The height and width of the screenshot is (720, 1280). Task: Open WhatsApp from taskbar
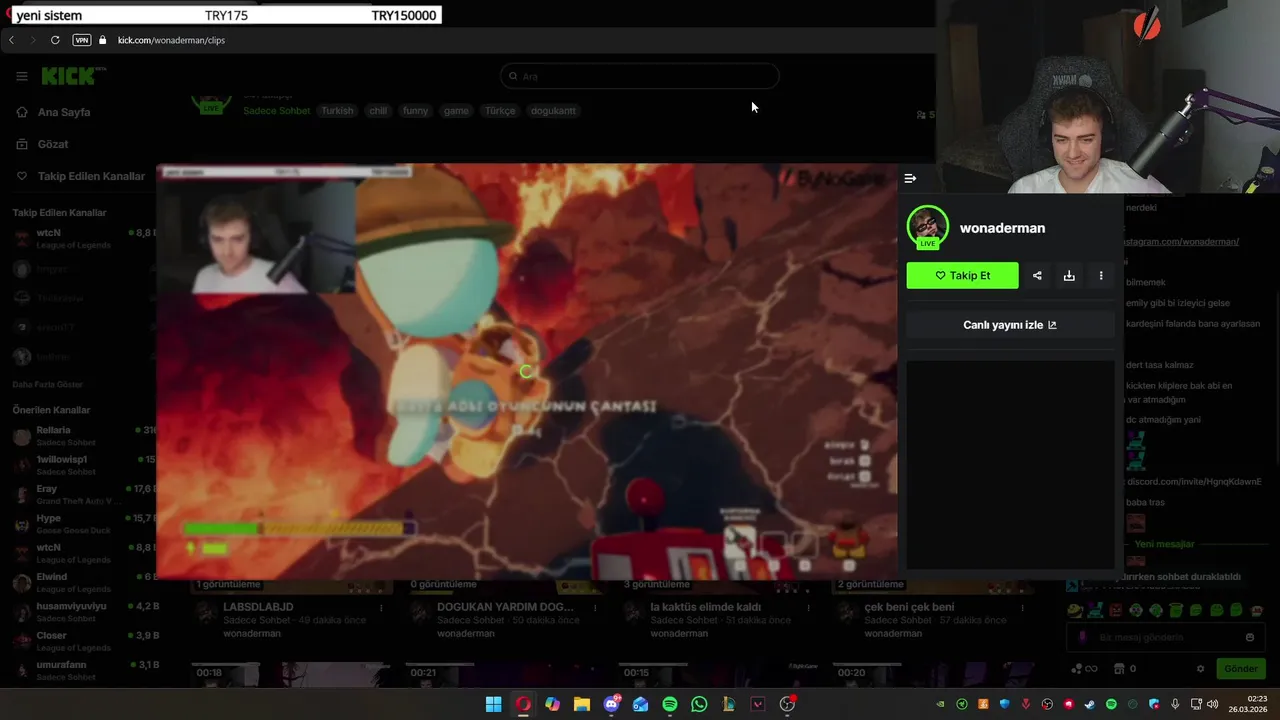(699, 704)
